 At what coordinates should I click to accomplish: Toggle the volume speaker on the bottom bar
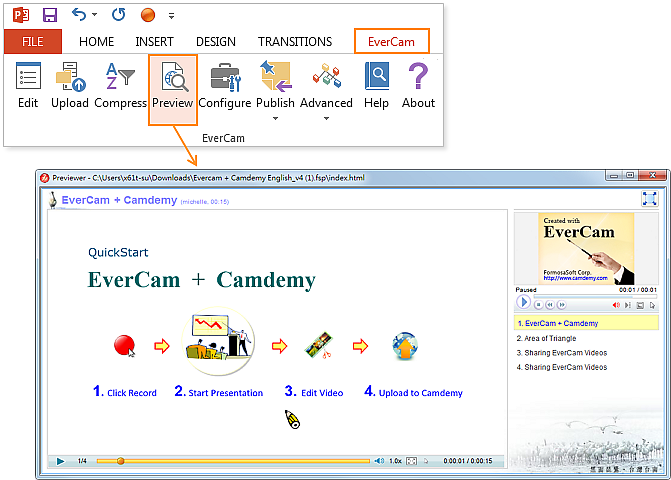[379, 461]
